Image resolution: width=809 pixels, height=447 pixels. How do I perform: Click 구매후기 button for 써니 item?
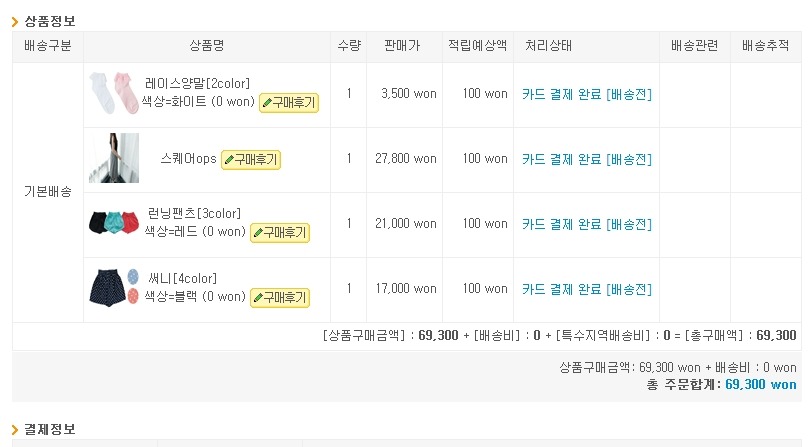click(x=280, y=297)
